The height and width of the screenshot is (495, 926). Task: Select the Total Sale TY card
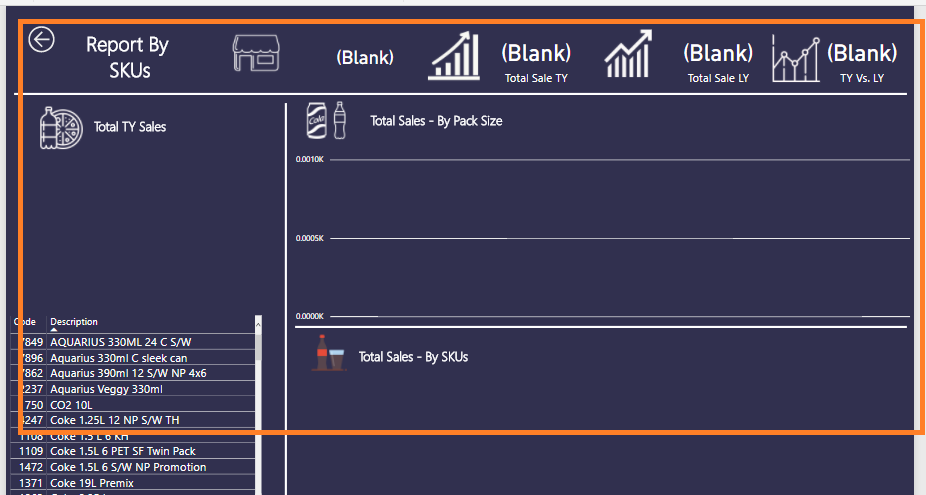coord(536,62)
